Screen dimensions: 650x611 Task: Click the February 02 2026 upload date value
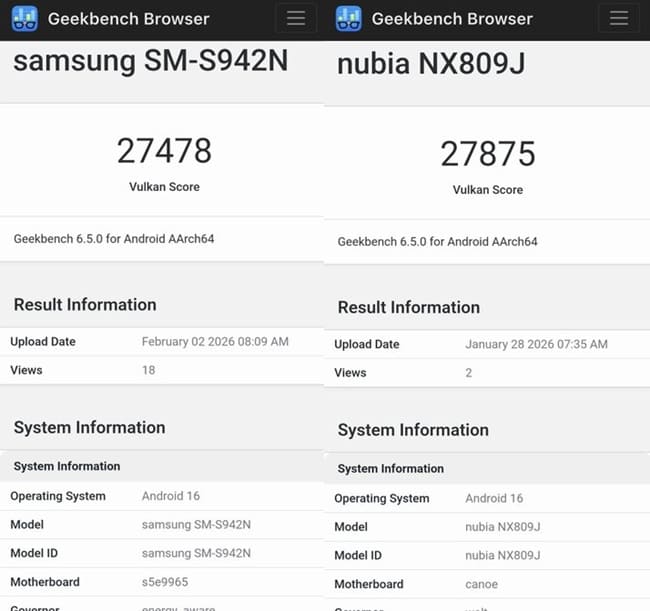(215, 342)
